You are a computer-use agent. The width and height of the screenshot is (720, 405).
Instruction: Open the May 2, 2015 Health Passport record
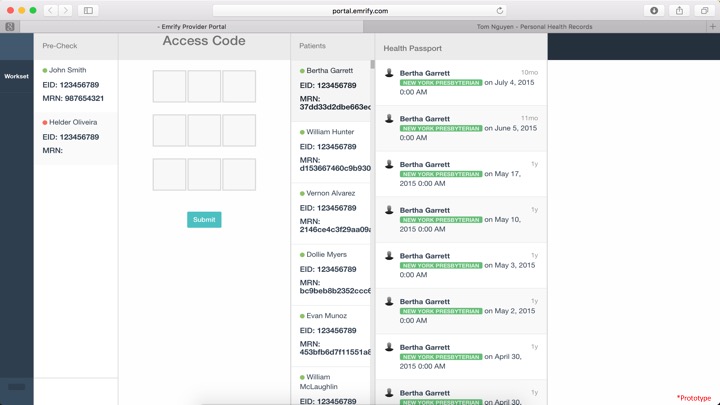click(x=461, y=311)
